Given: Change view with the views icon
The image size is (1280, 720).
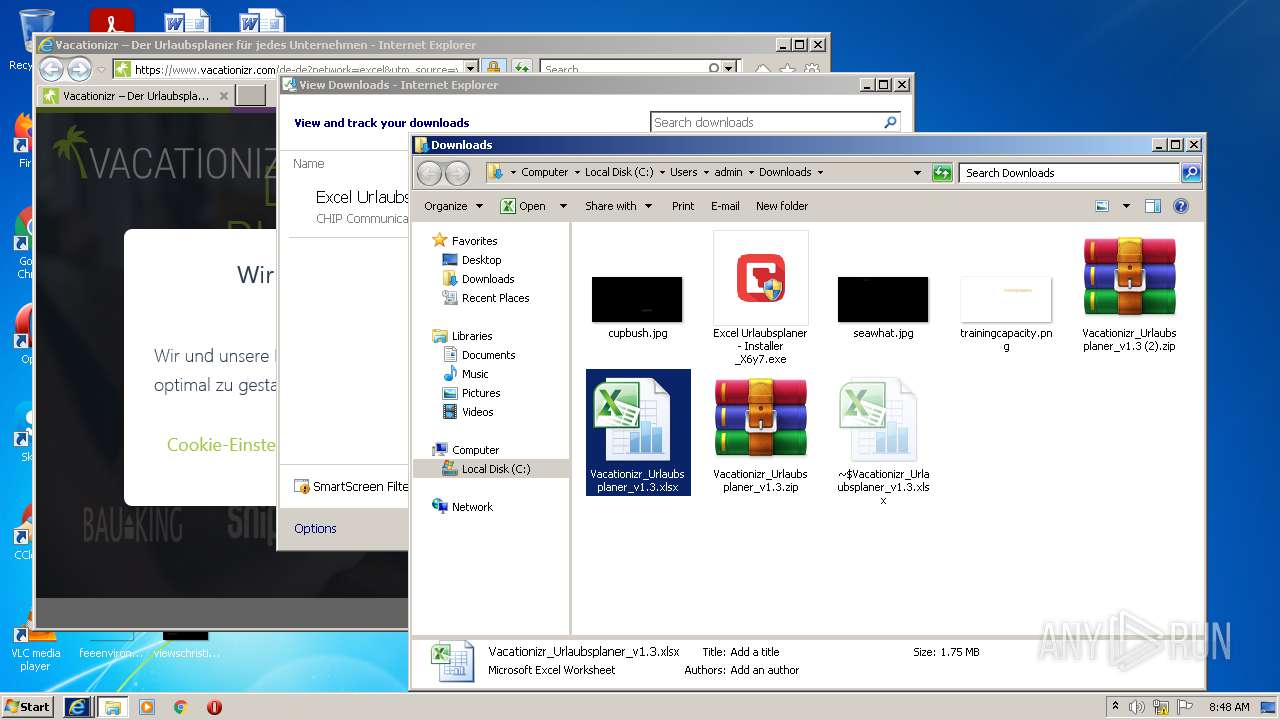Looking at the screenshot, I should coord(1102,206).
